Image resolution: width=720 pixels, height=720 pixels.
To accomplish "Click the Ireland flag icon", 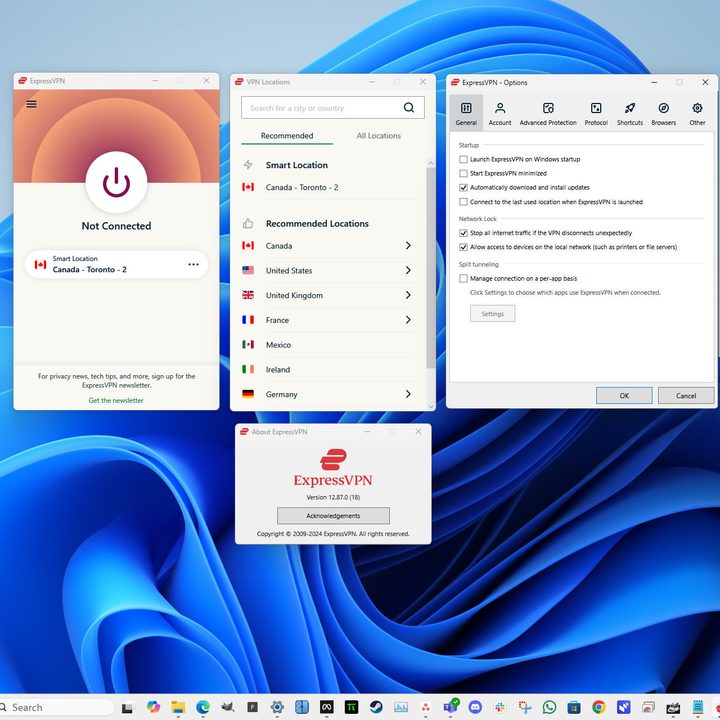I will (x=248, y=369).
